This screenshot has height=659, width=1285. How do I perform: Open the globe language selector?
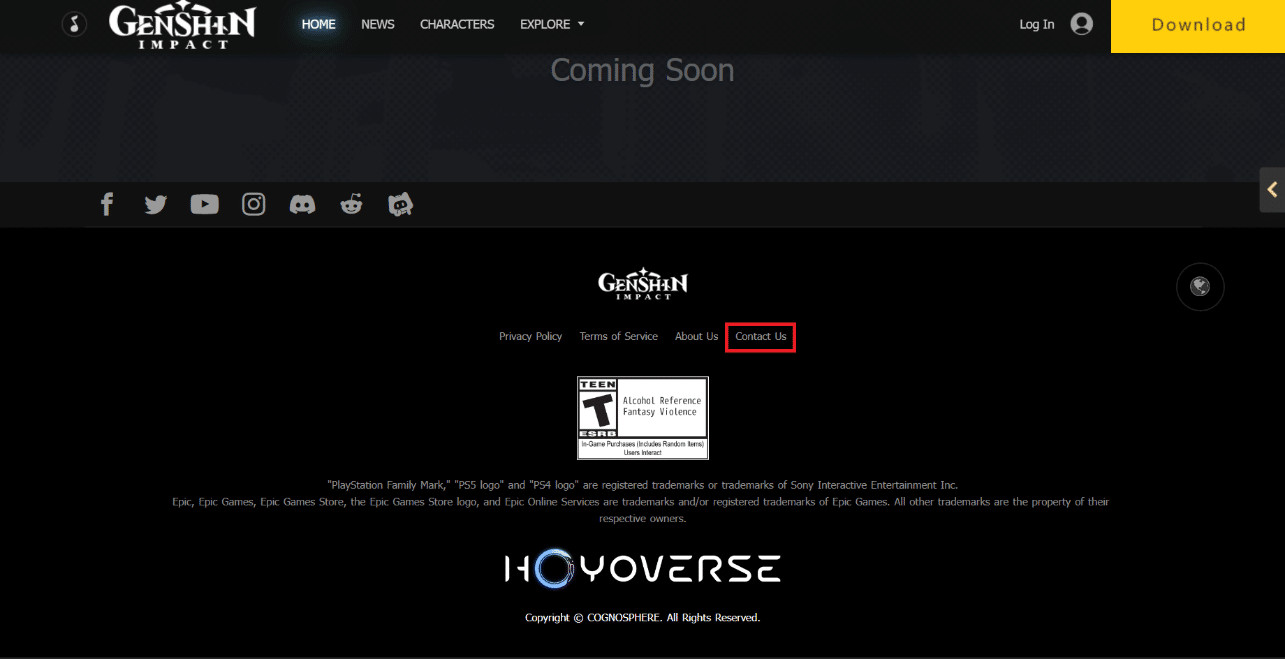click(x=1200, y=287)
